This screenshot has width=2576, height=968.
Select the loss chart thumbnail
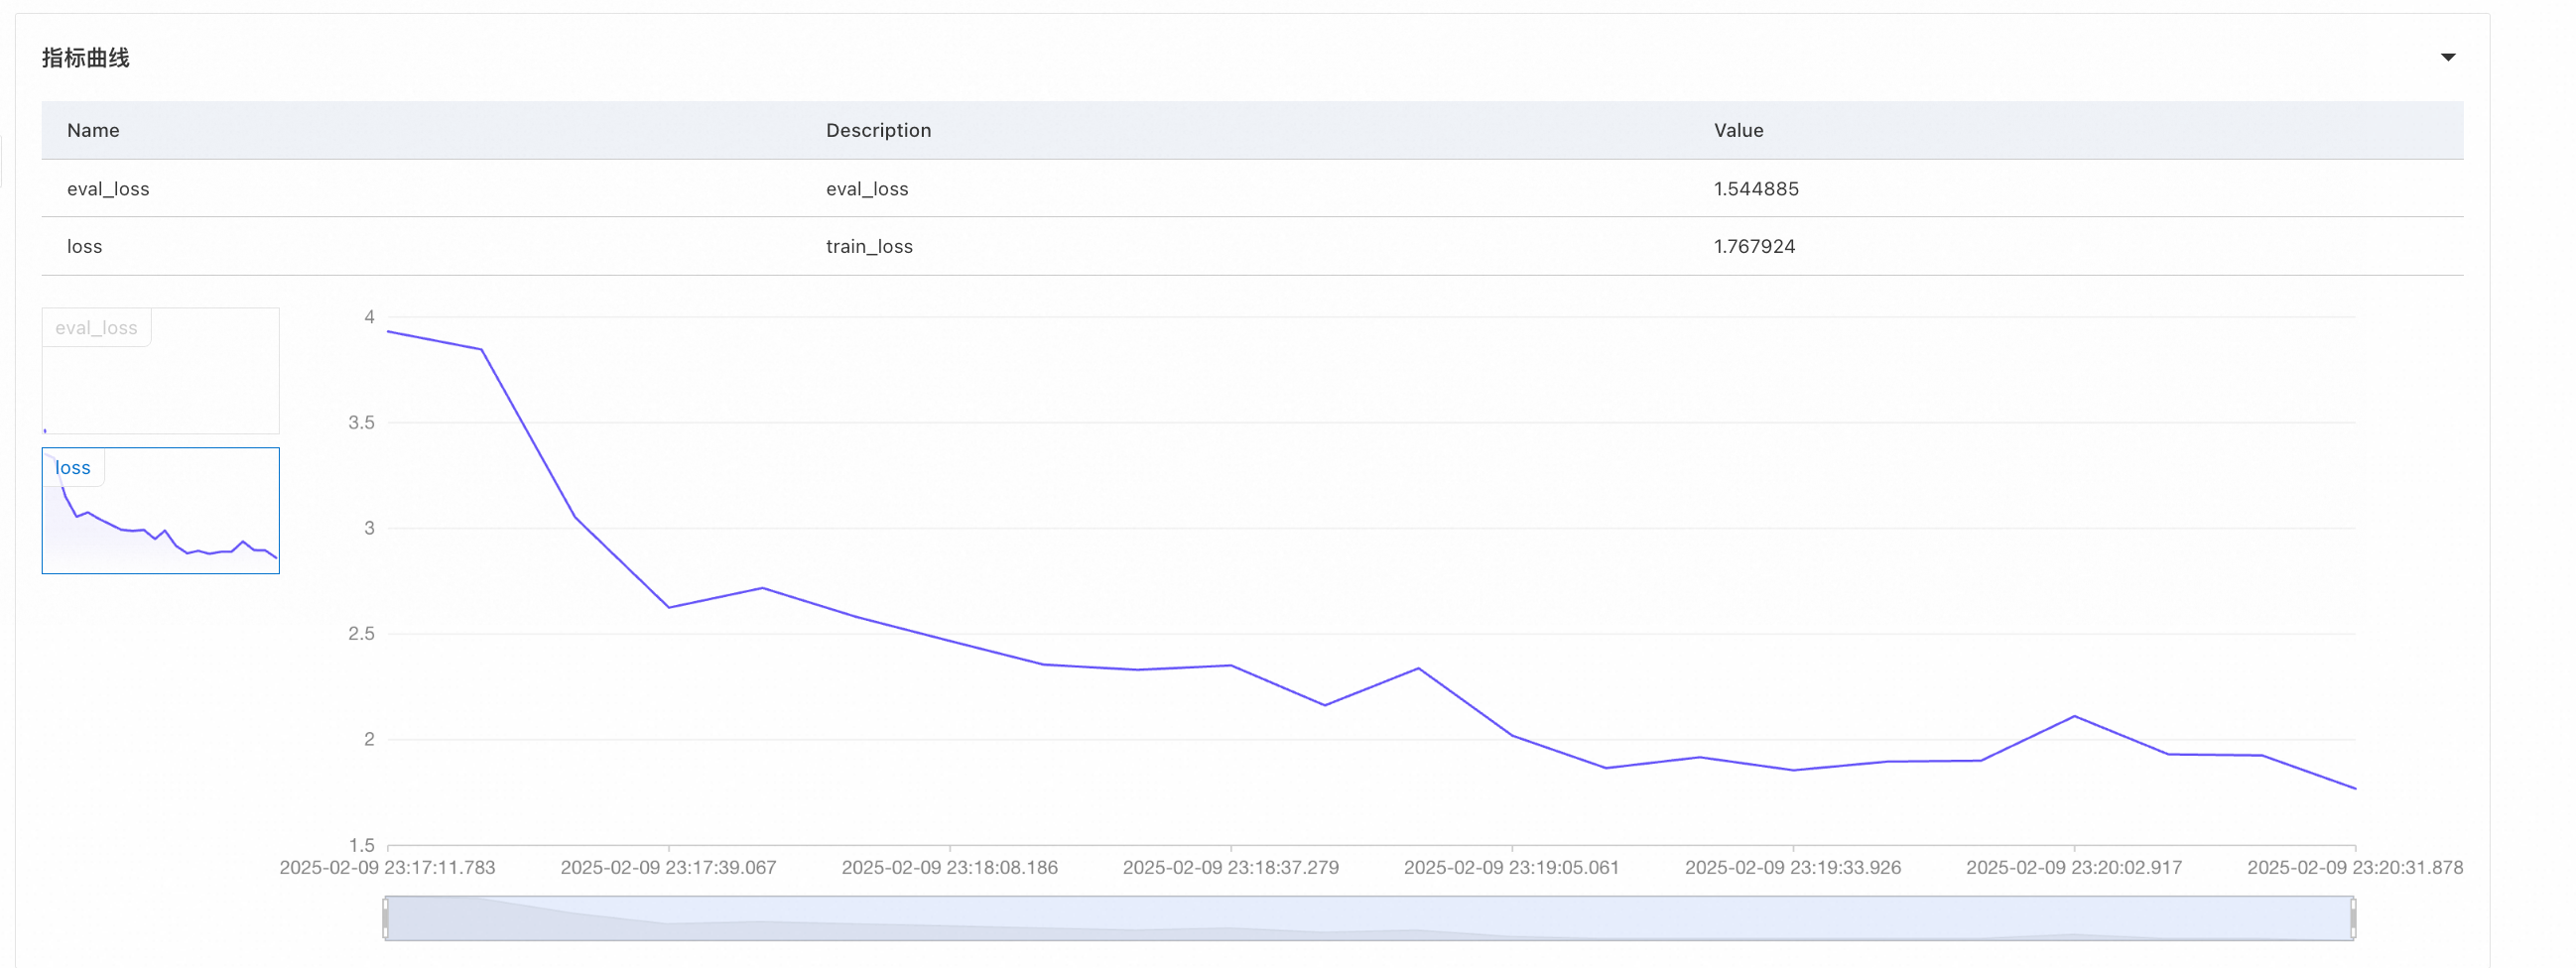click(160, 510)
